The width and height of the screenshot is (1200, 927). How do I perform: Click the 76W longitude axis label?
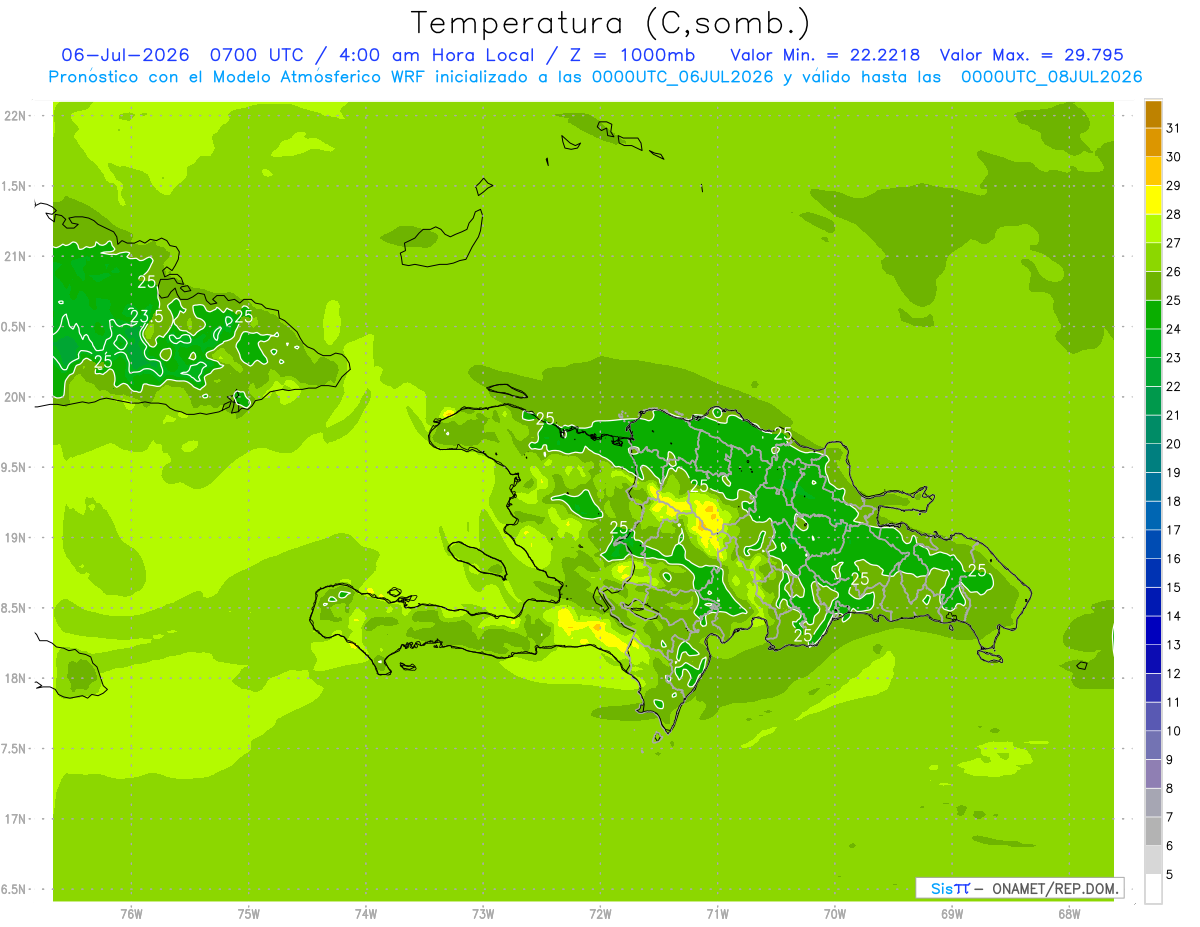coord(131,913)
